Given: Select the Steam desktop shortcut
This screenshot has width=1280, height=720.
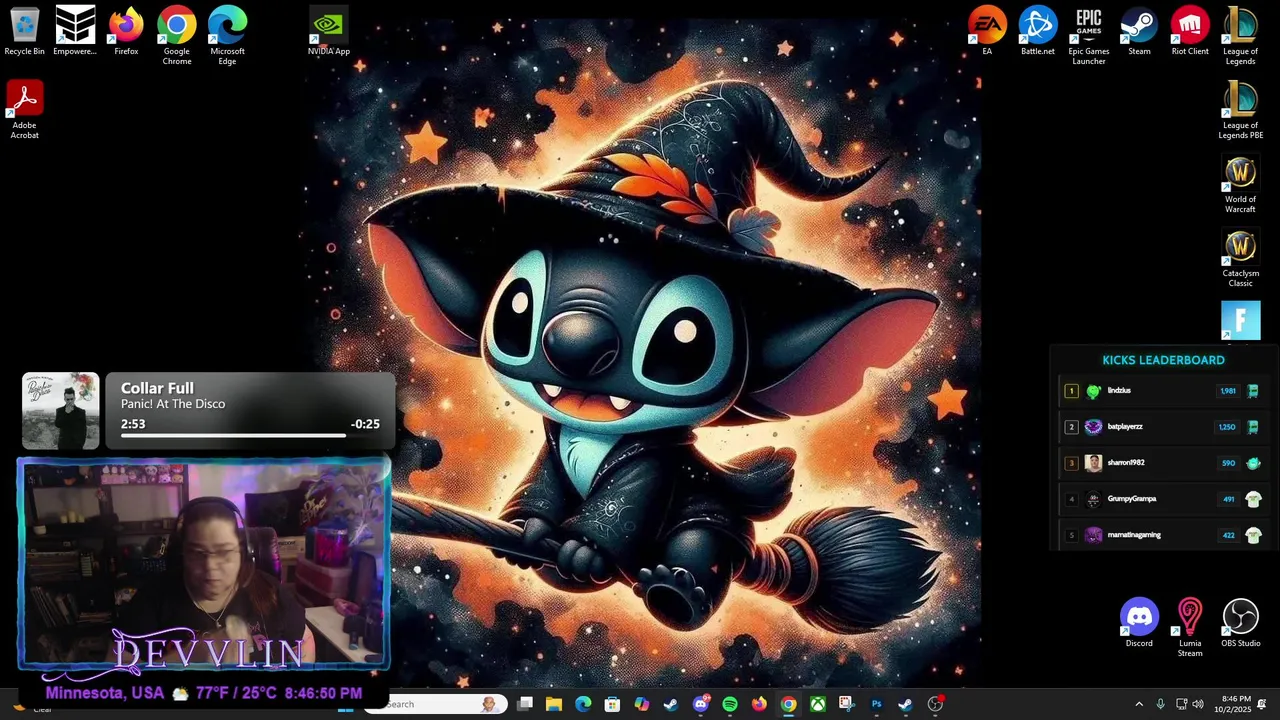Looking at the screenshot, I should (x=1139, y=31).
